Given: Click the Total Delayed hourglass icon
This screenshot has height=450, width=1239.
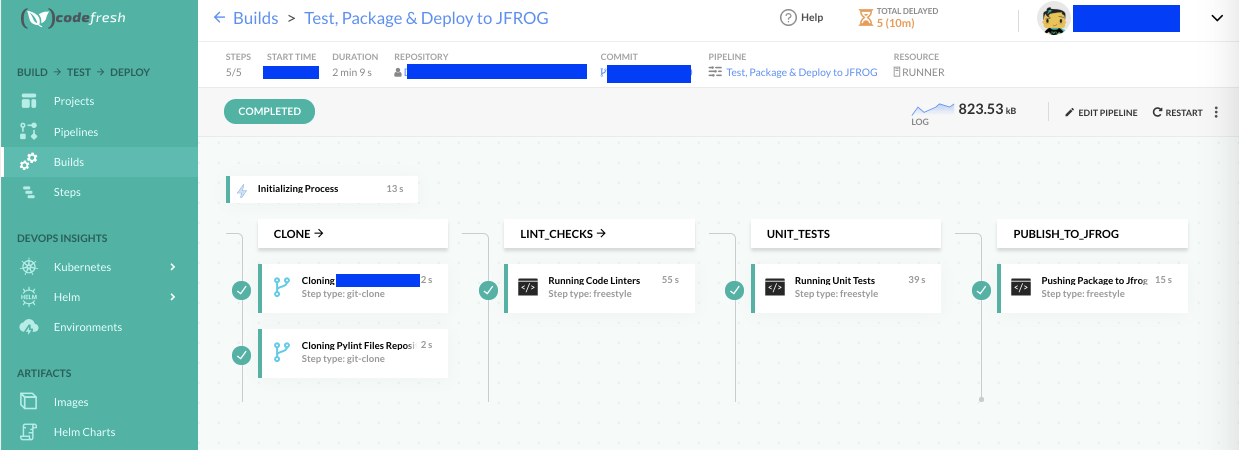Looking at the screenshot, I should [866, 17].
